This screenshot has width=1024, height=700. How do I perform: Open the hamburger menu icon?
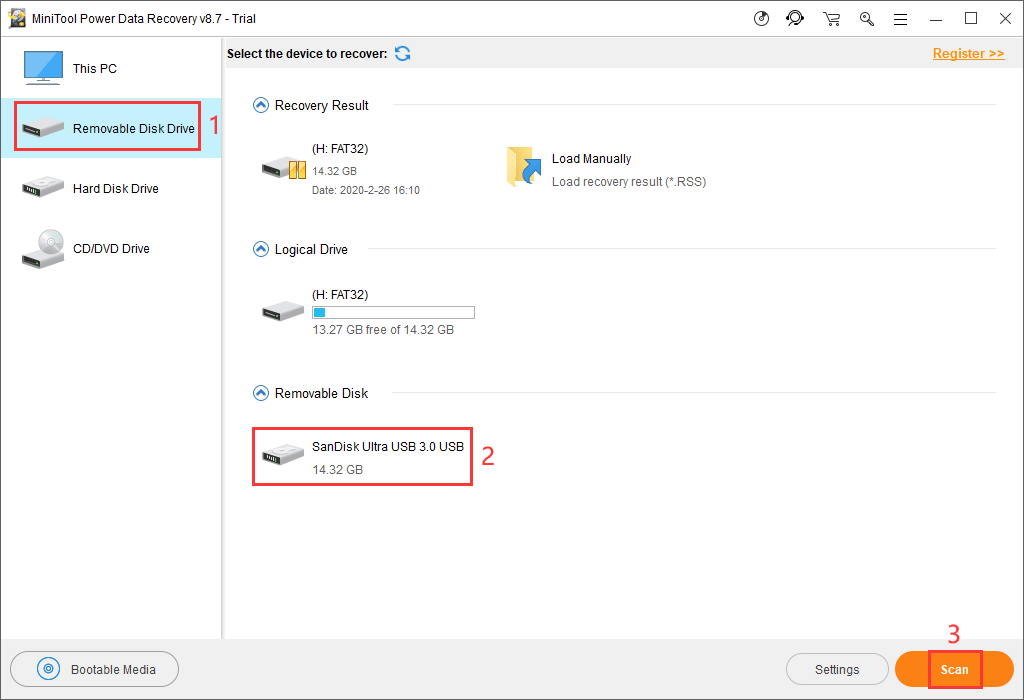tap(901, 20)
